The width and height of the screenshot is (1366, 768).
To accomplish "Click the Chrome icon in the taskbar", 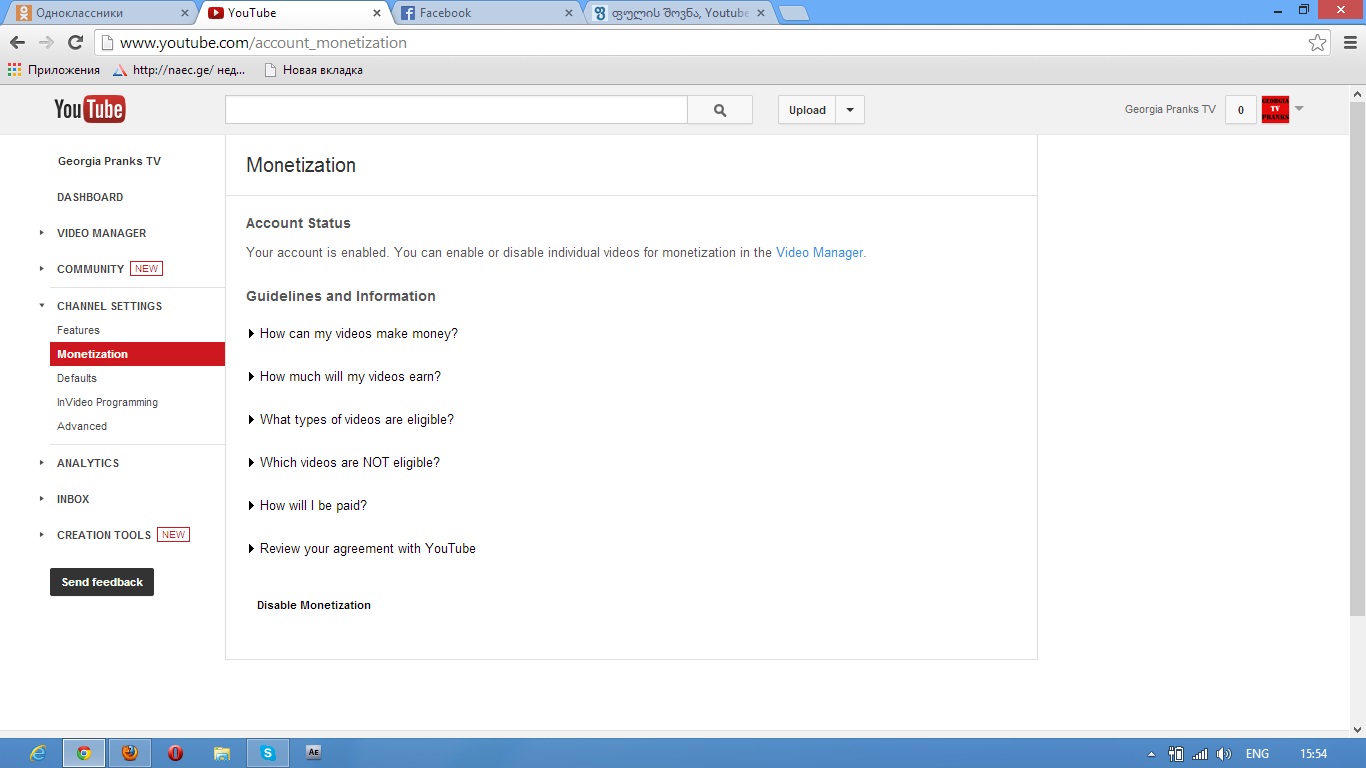I will [84, 753].
